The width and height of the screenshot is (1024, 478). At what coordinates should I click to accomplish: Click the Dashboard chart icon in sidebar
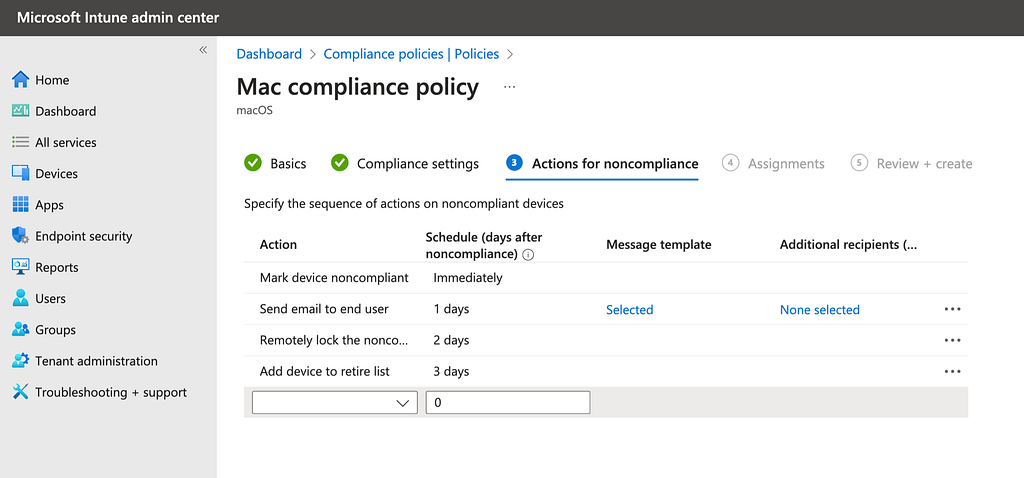(x=21, y=111)
